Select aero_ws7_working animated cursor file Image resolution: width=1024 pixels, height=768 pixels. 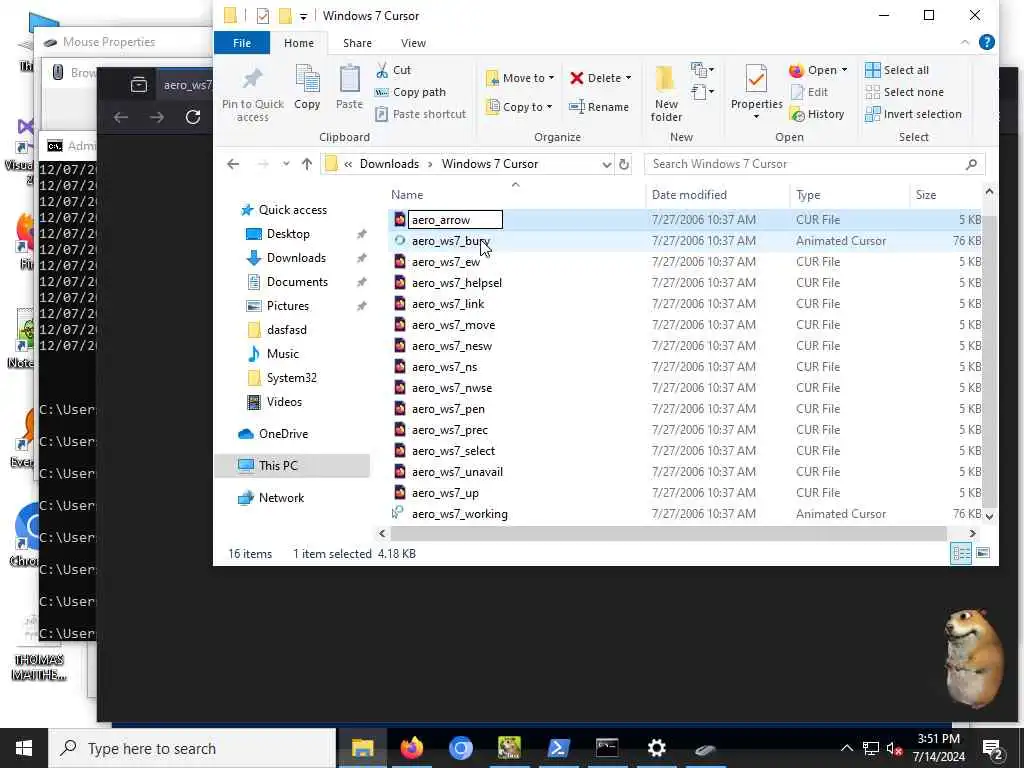coord(459,514)
